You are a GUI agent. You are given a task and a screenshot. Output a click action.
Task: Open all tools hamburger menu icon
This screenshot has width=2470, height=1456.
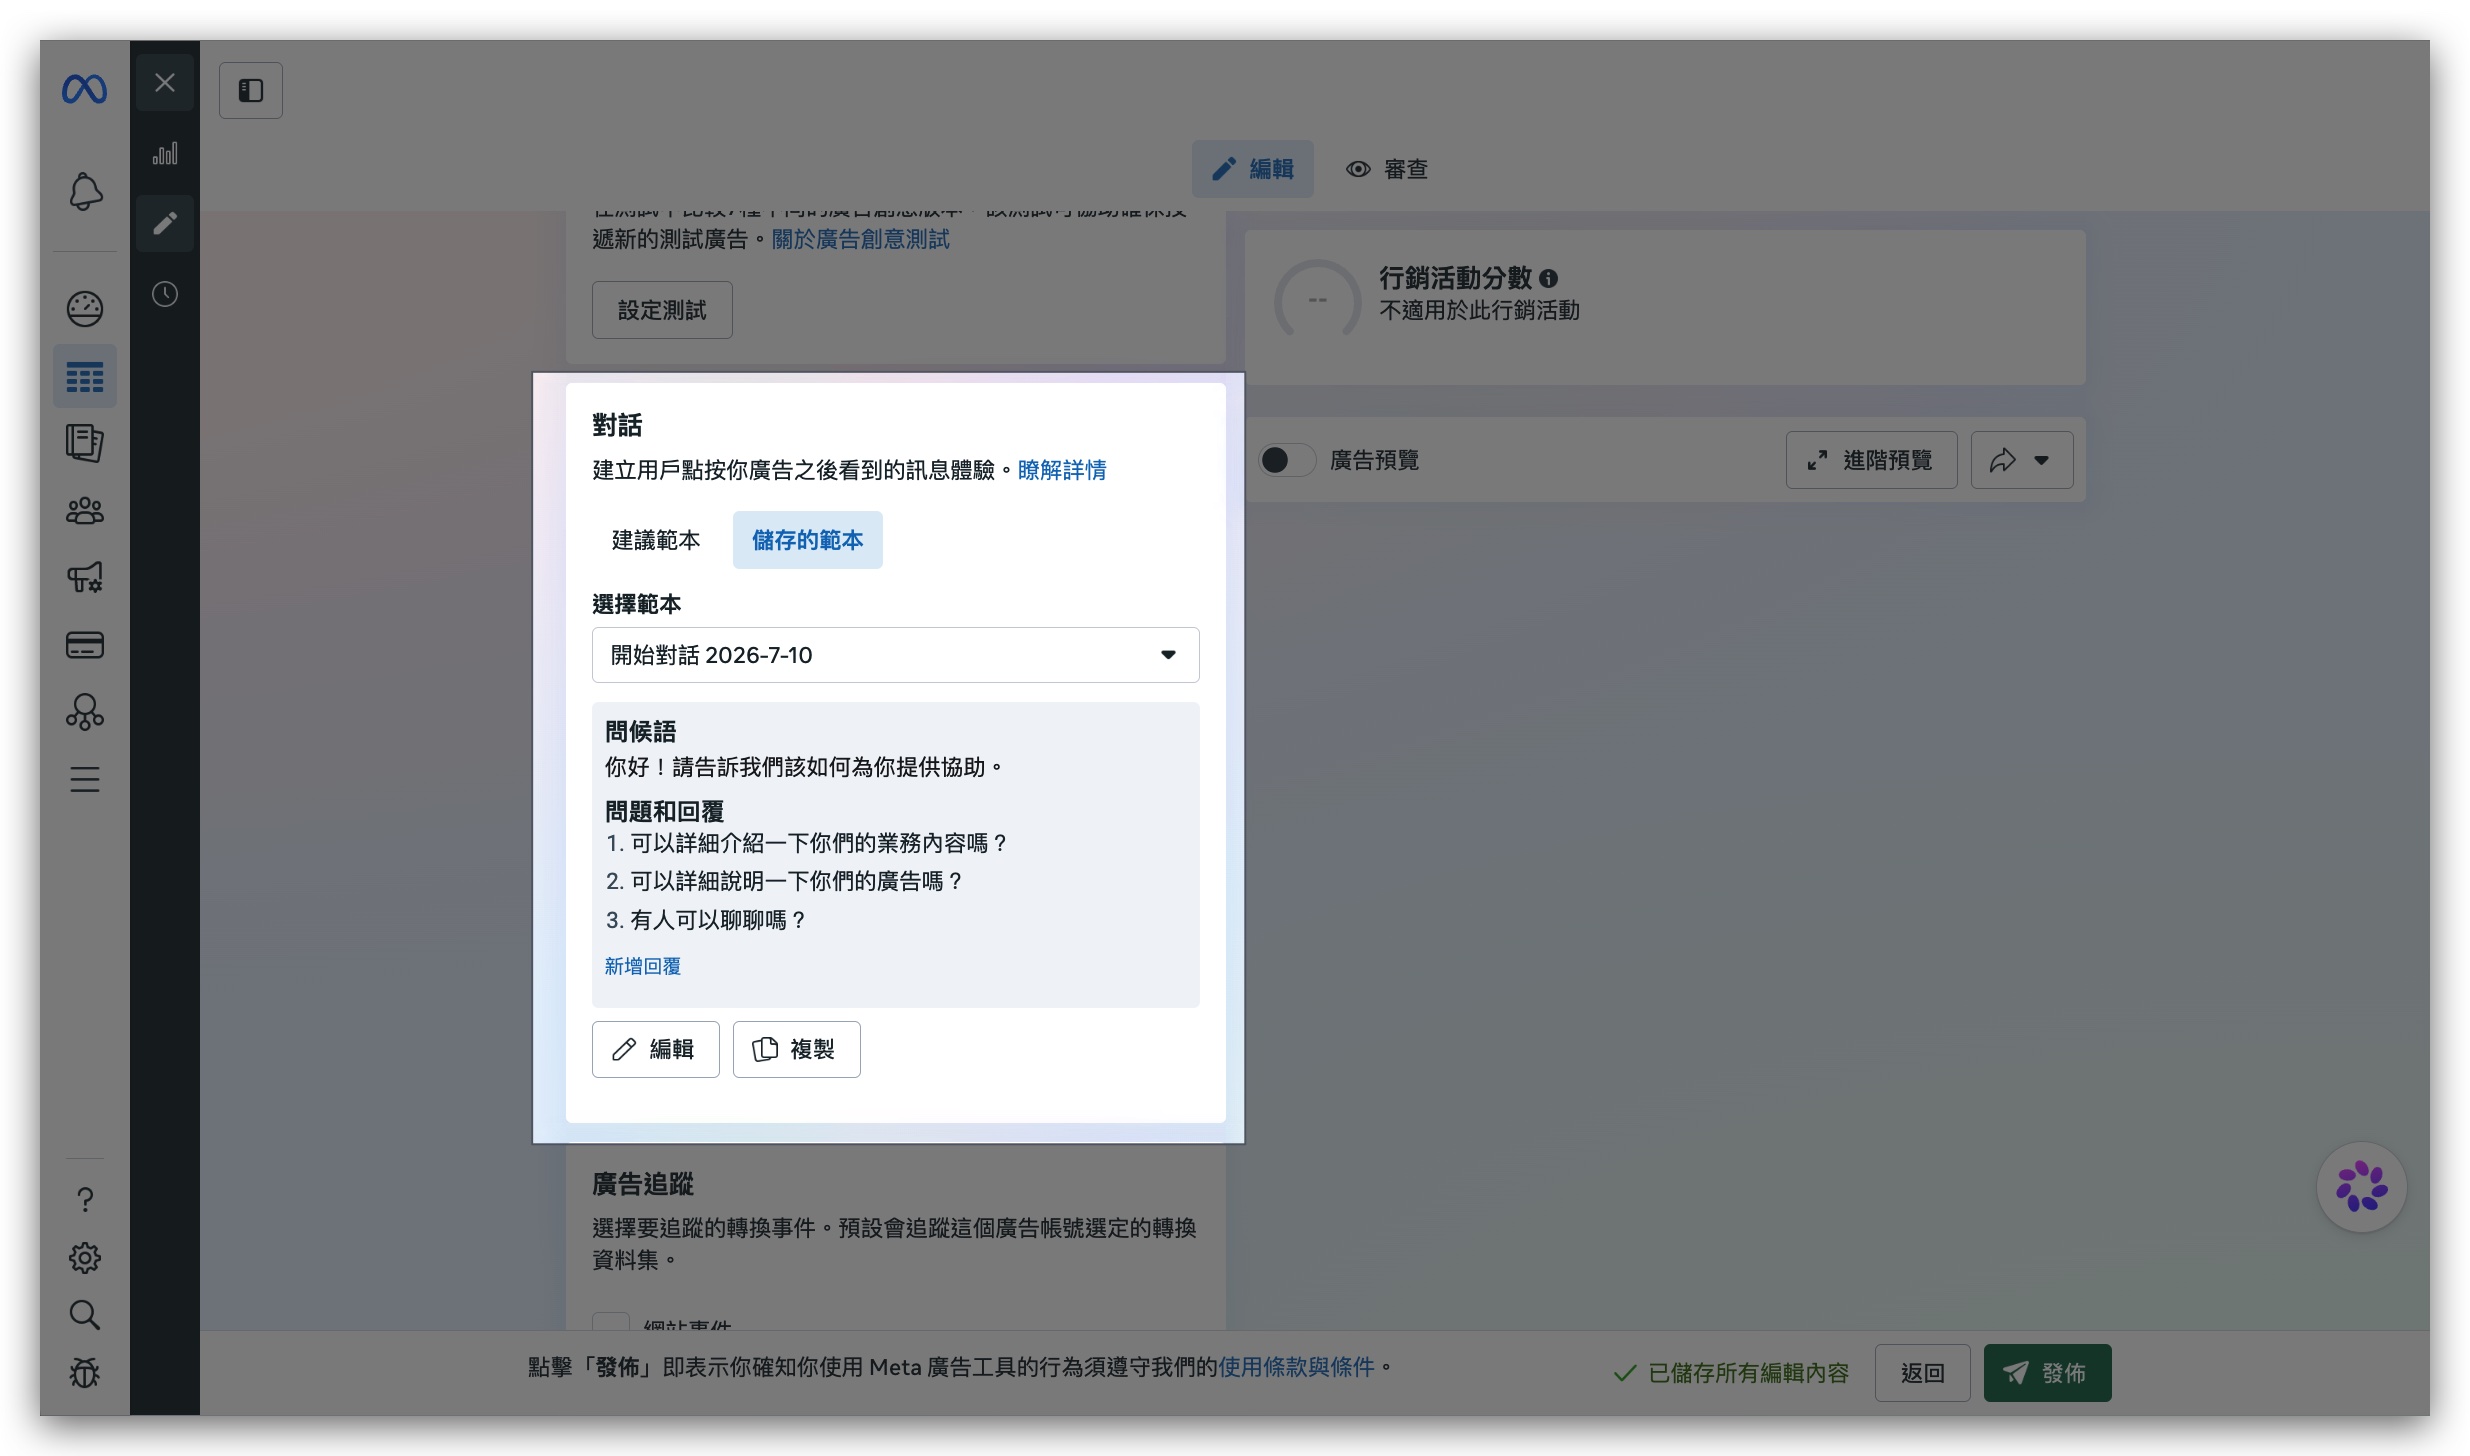click(x=85, y=779)
